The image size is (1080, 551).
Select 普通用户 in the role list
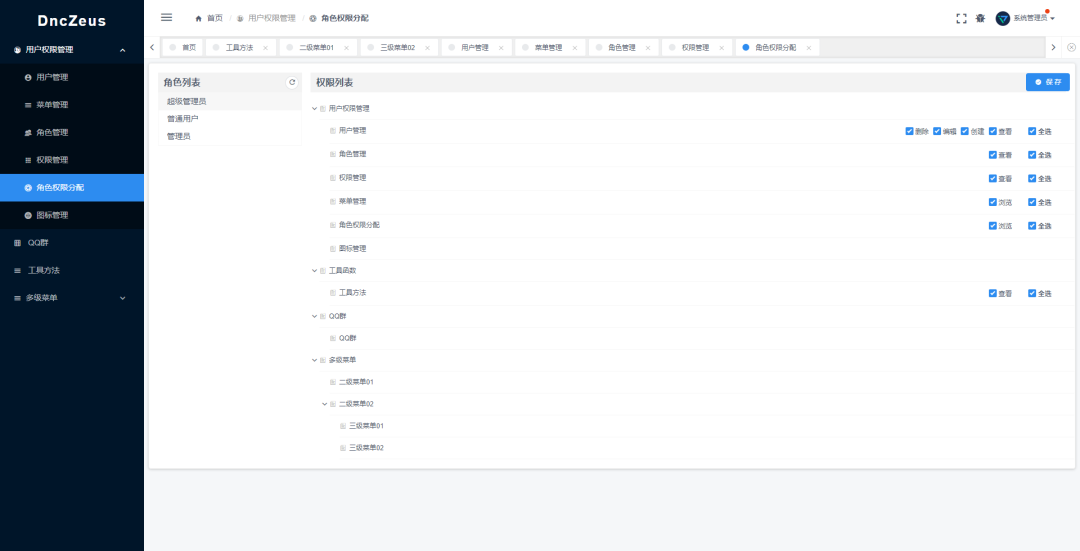(x=183, y=119)
